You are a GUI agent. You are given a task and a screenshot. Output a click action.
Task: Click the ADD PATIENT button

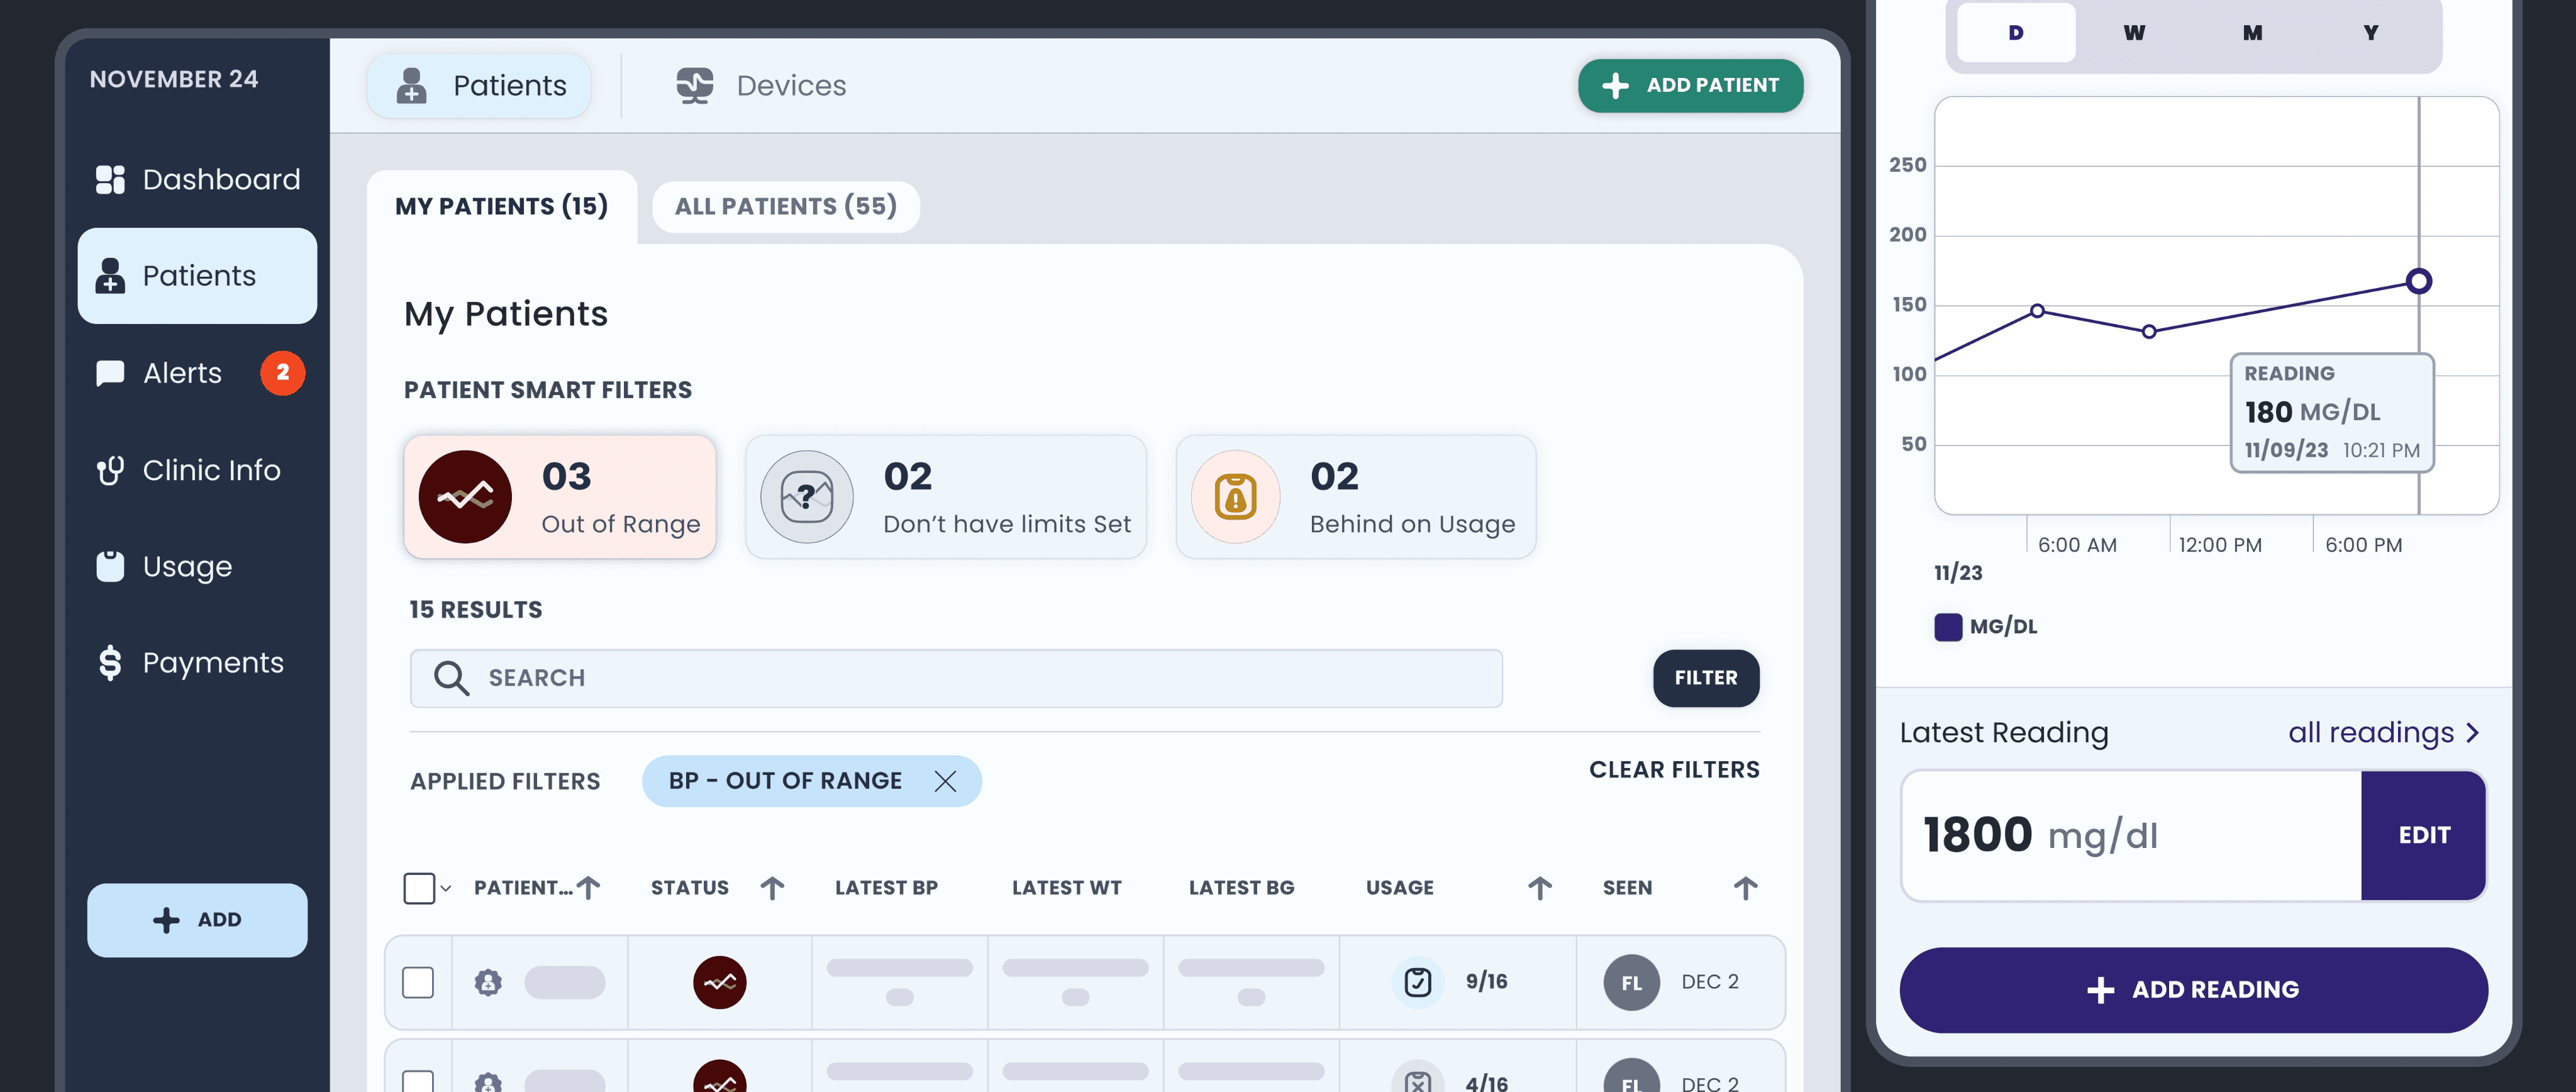coord(1691,86)
